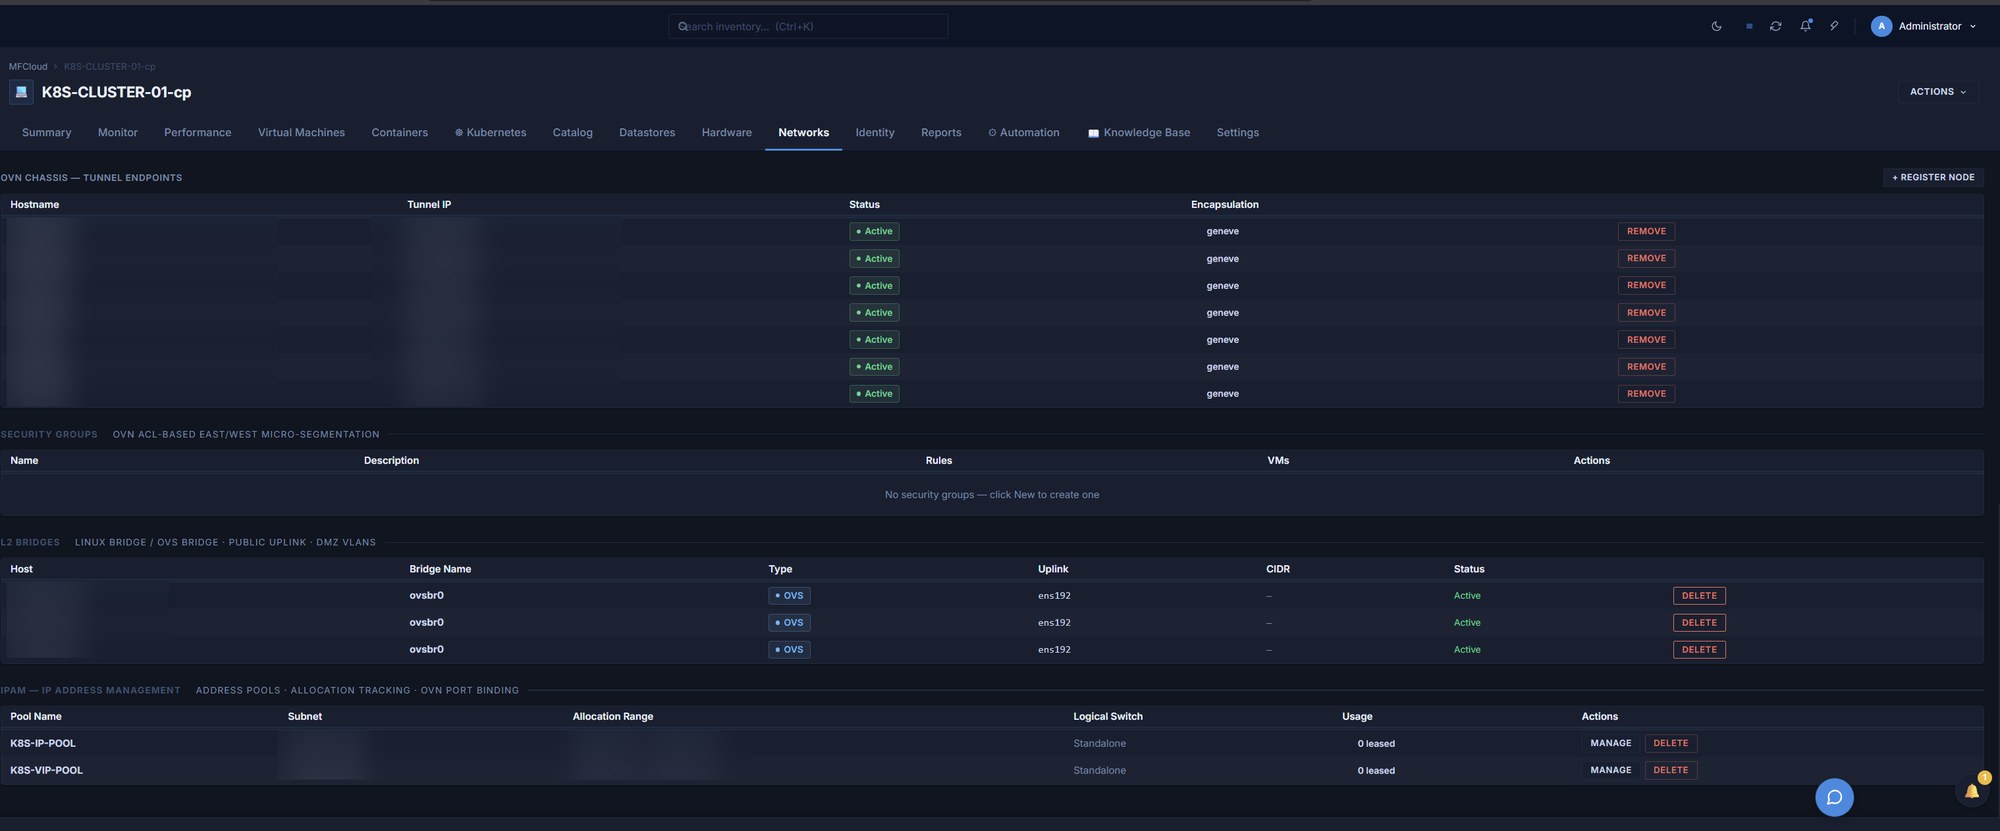Click the Pool Name column header

pos(36,717)
